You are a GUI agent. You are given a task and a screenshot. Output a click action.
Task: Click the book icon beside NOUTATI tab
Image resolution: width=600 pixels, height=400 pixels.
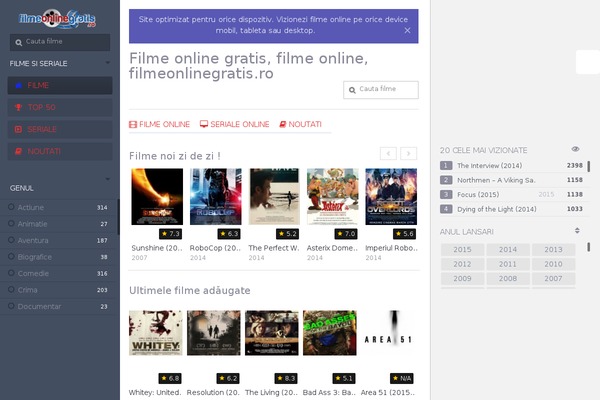[x=283, y=124]
